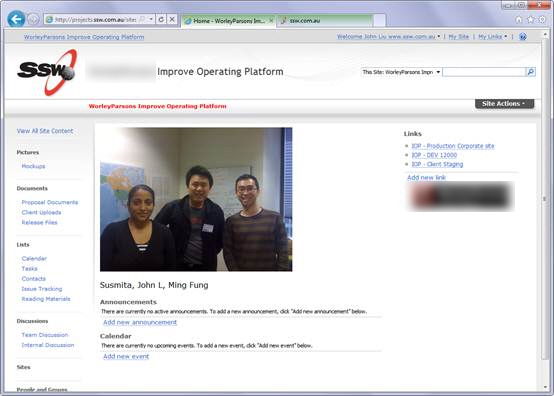
Task: Open the Lists heading in sidebar
Action: point(23,244)
